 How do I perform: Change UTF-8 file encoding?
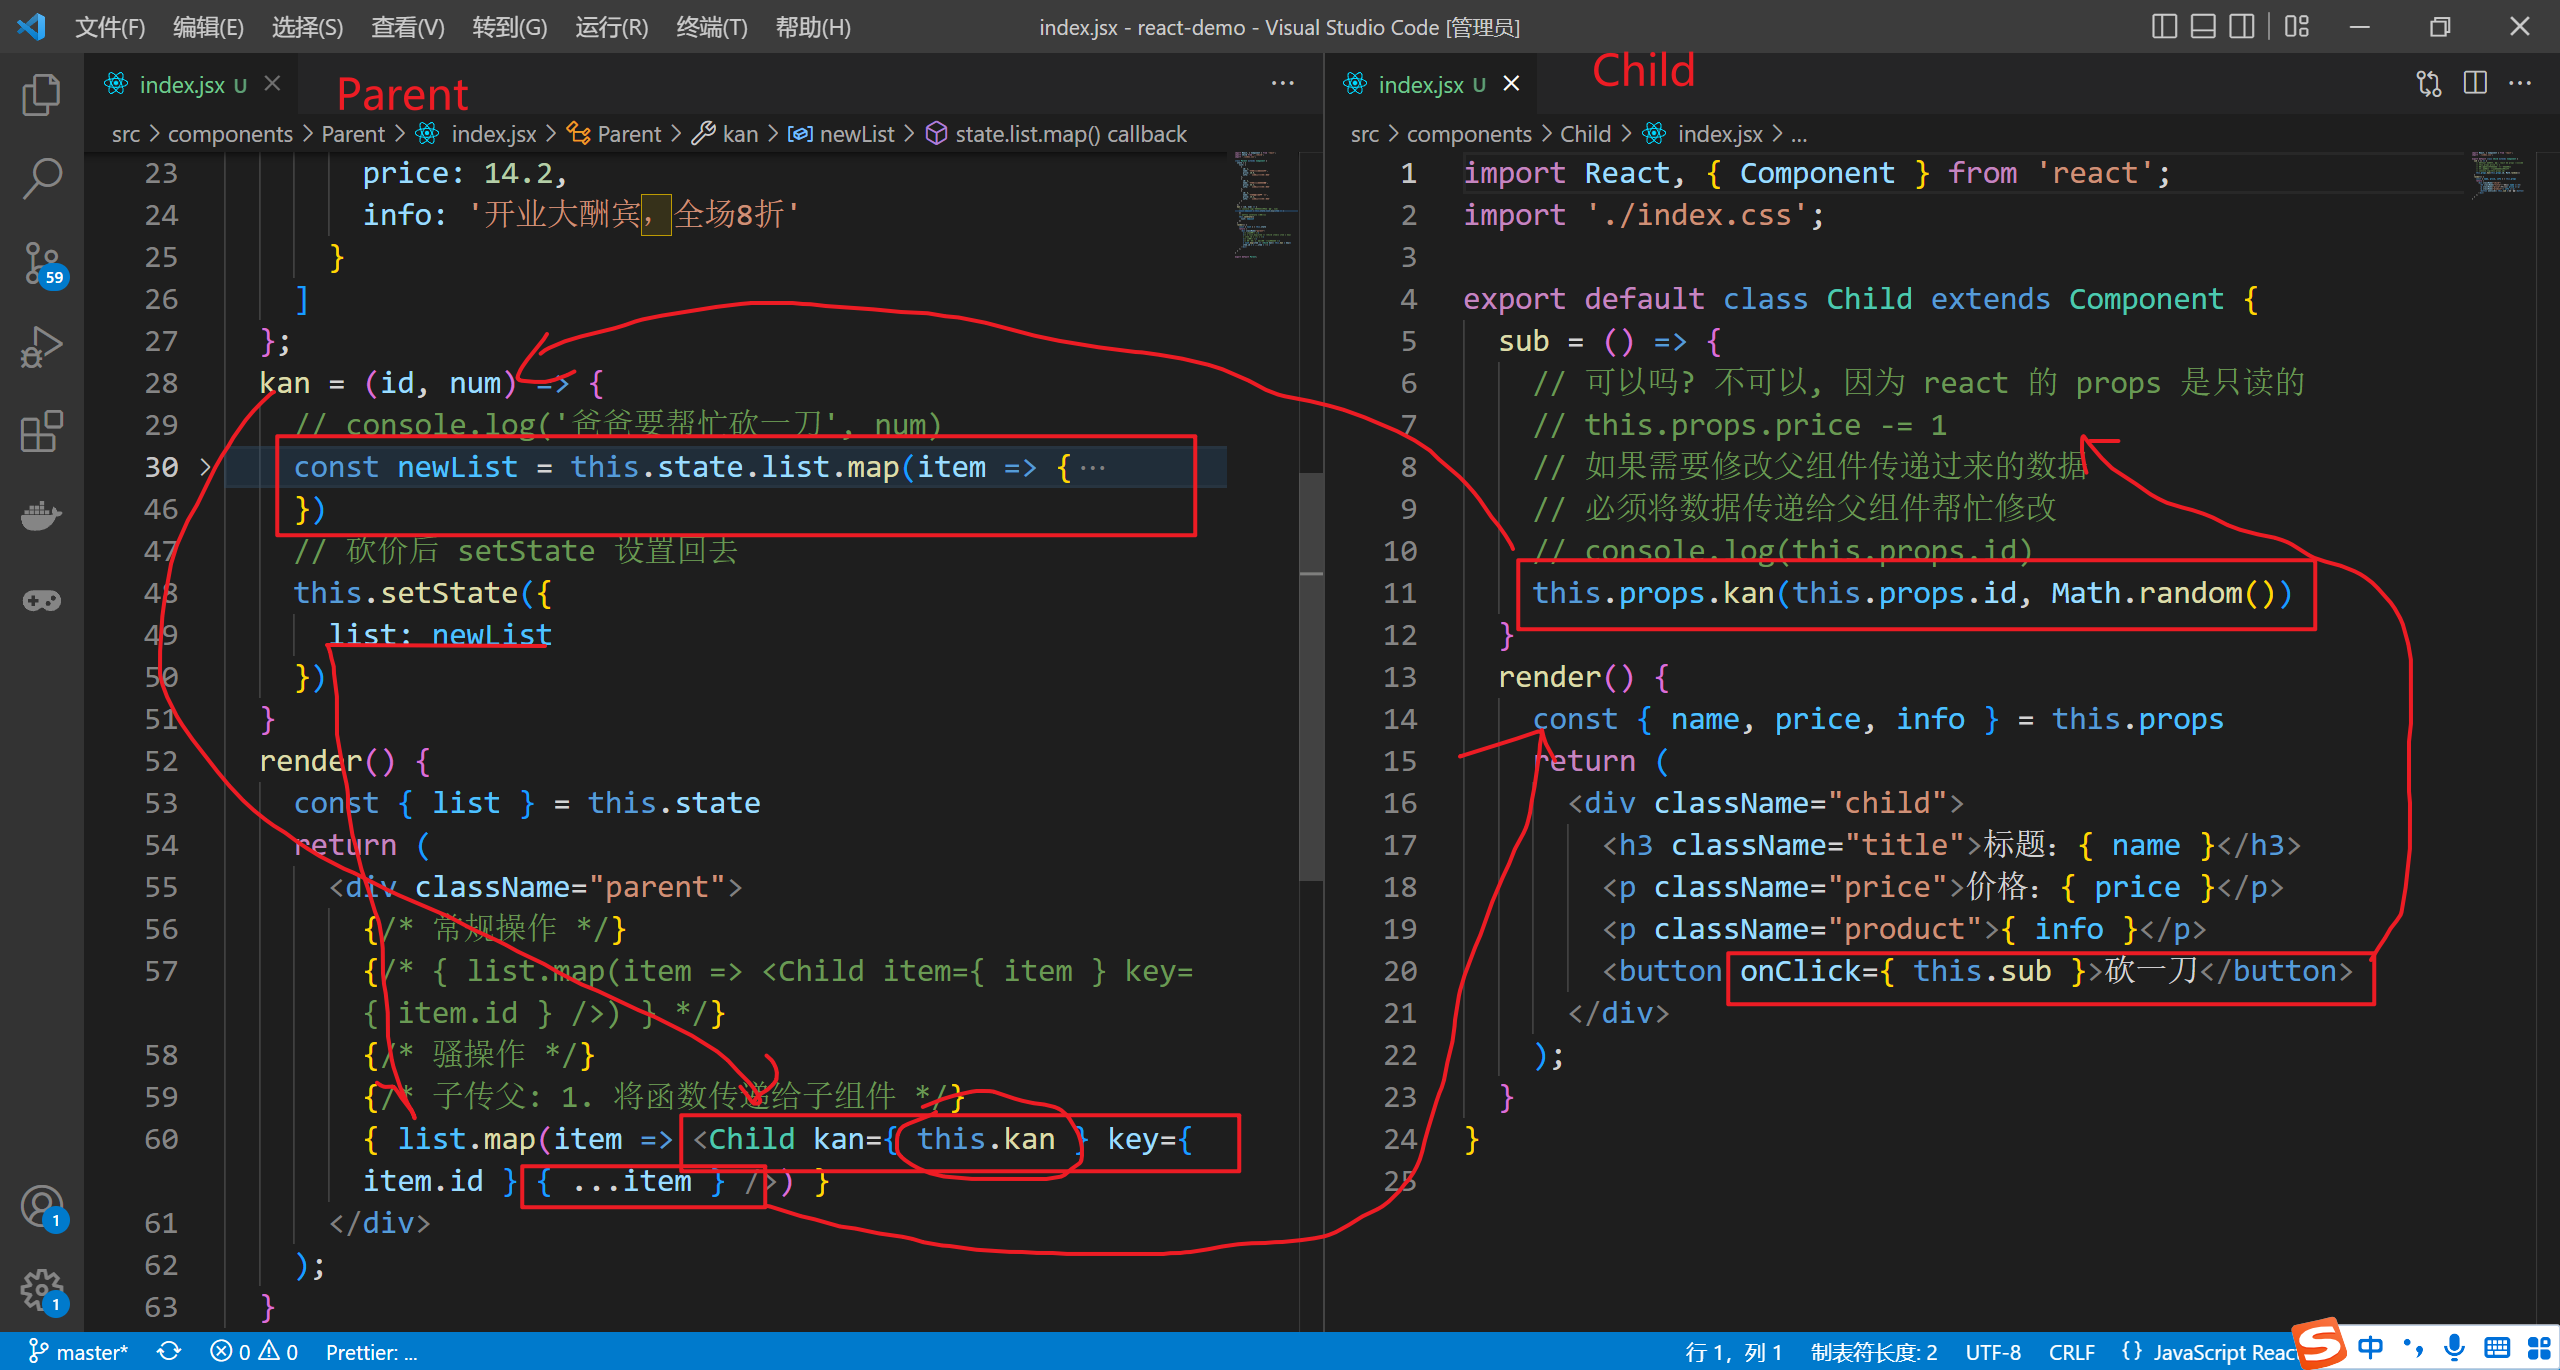click(x=1992, y=1352)
